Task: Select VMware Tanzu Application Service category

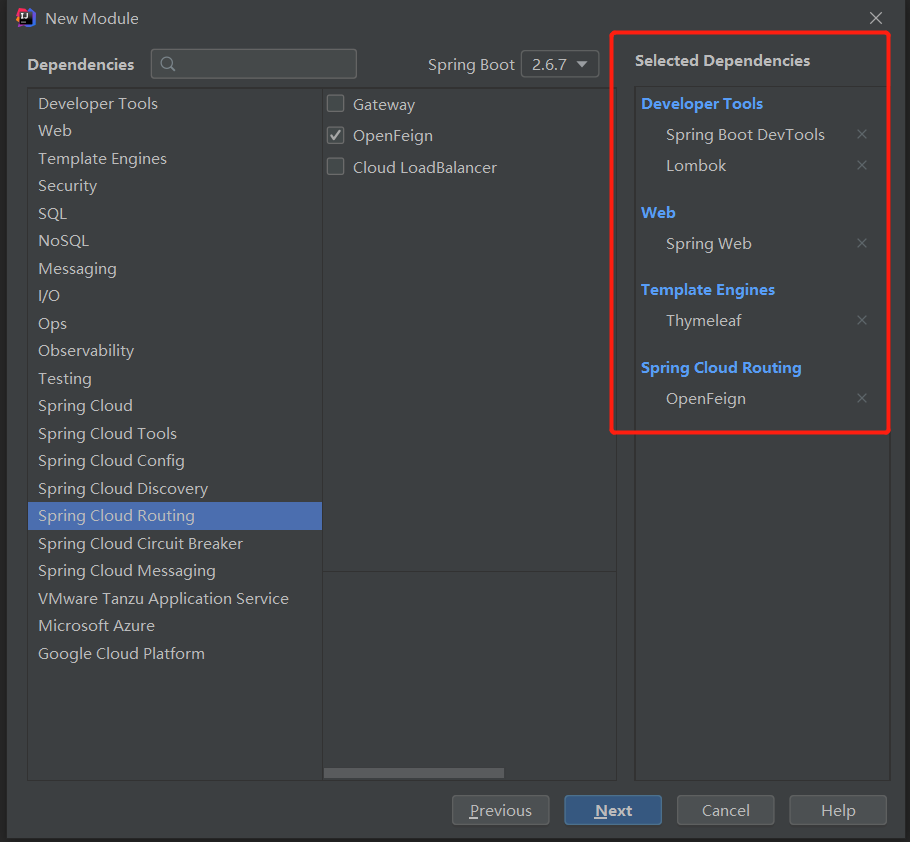Action: point(175,598)
